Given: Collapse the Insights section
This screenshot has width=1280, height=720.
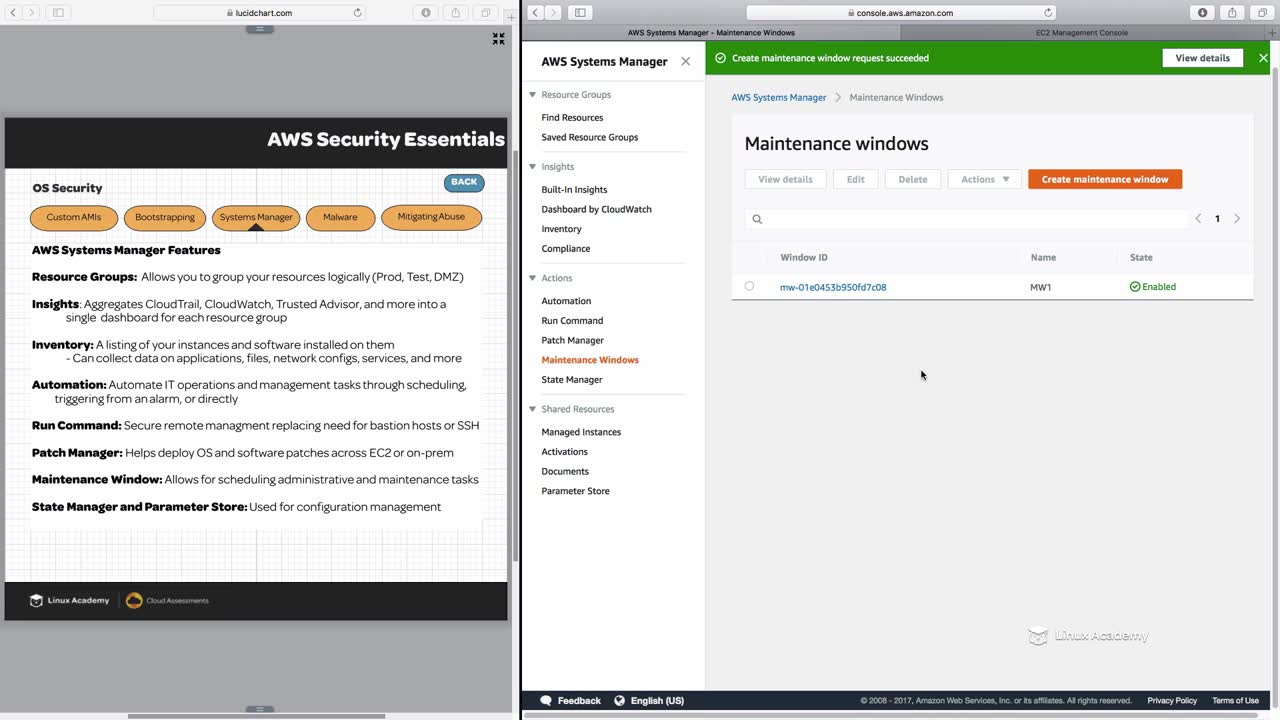Looking at the screenshot, I should coord(532,167).
